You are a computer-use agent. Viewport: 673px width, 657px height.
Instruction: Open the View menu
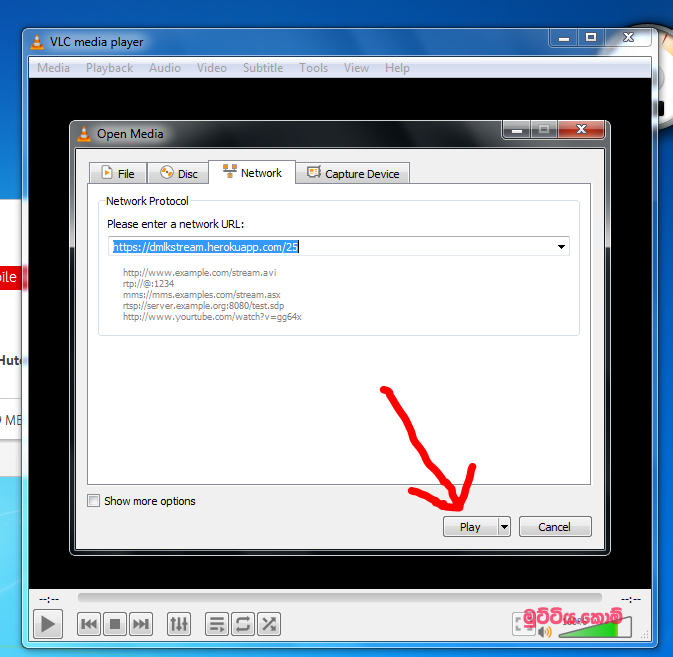356,68
